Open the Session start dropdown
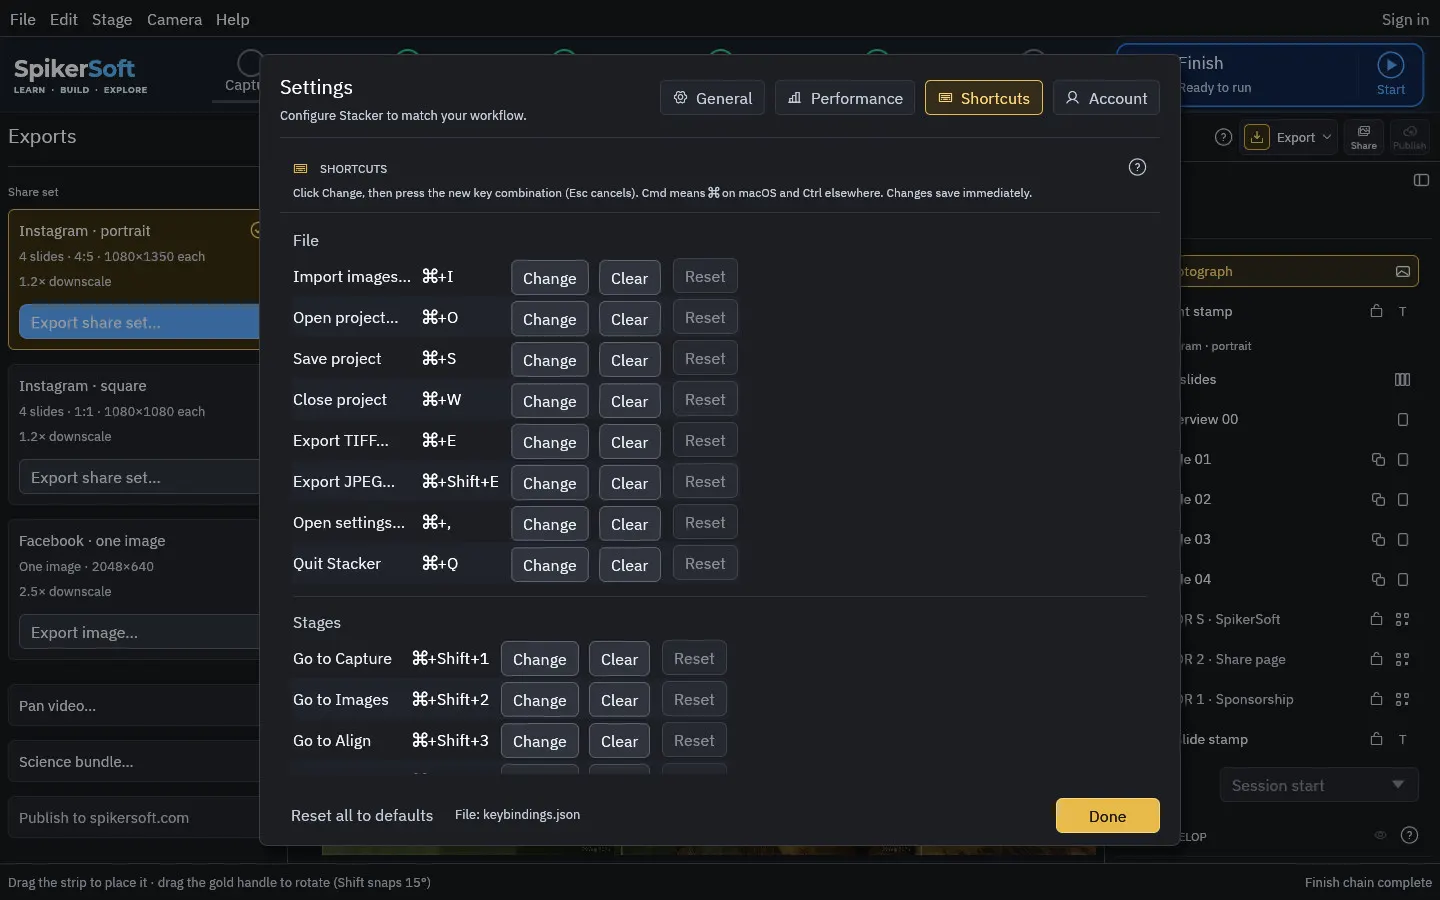This screenshot has height=900, width=1440. click(x=1319, y=785)
